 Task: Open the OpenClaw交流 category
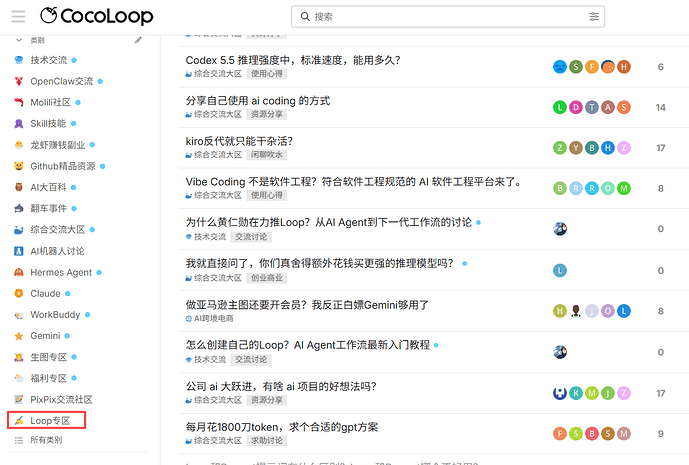pyautogui.click(x=62, y=81)
